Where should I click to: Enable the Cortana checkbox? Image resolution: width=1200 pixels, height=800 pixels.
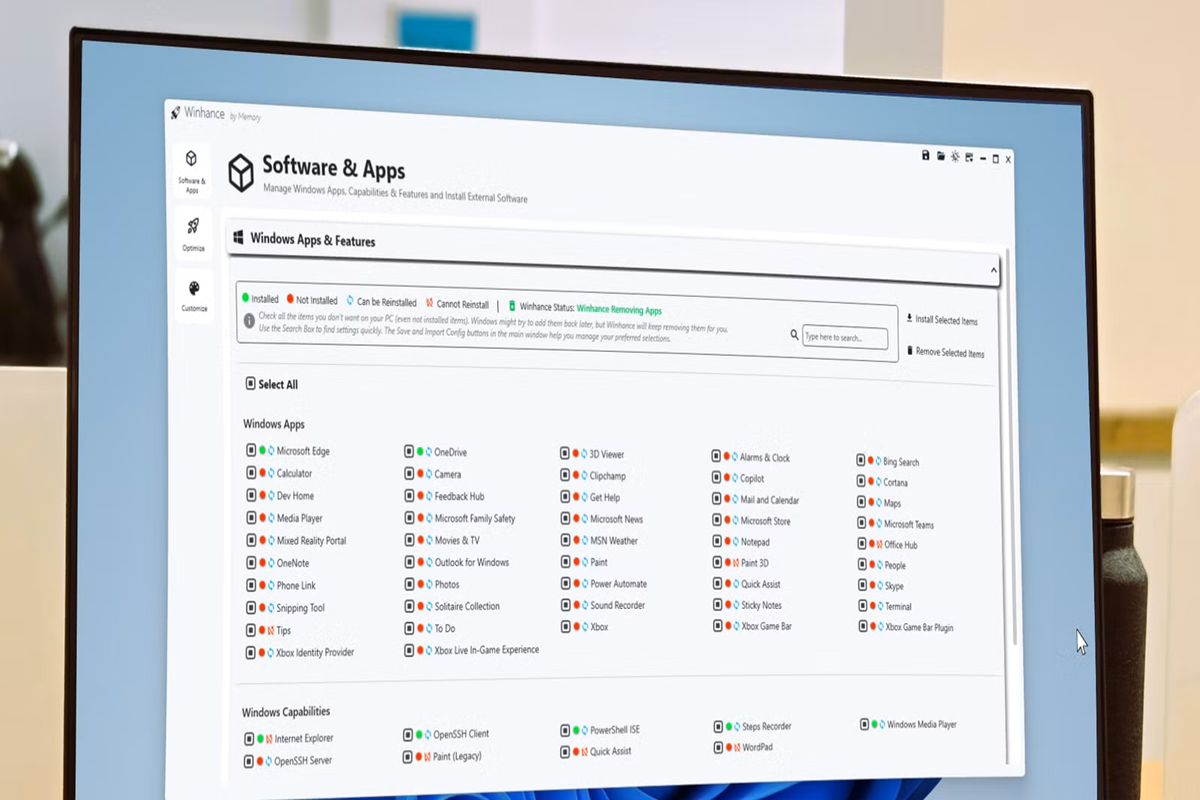click(861, 481)
